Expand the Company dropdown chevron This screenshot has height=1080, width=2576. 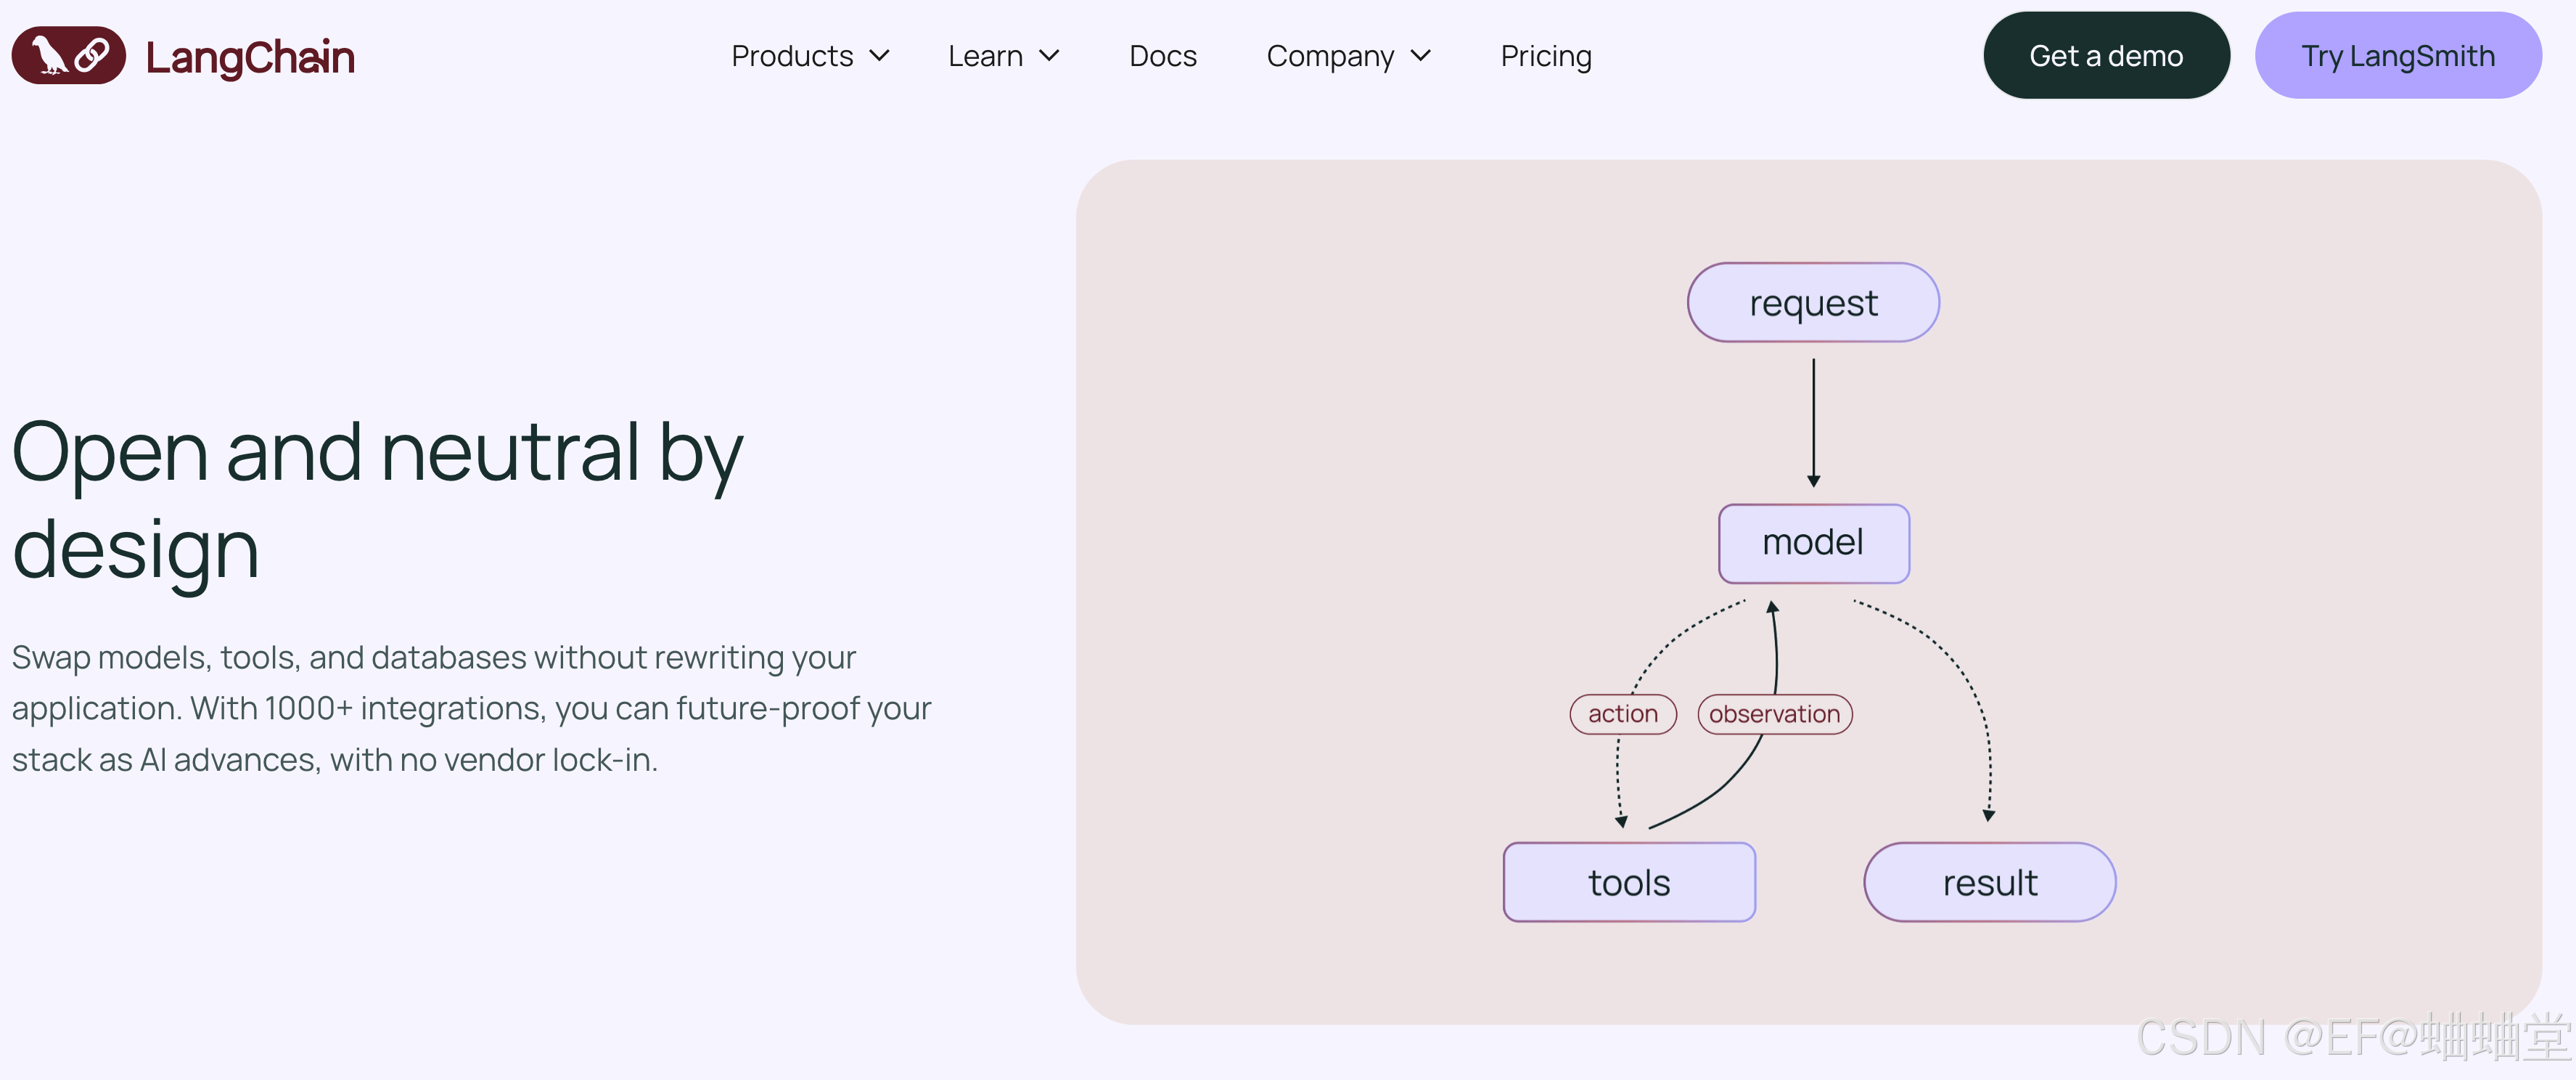(1420, 56)
